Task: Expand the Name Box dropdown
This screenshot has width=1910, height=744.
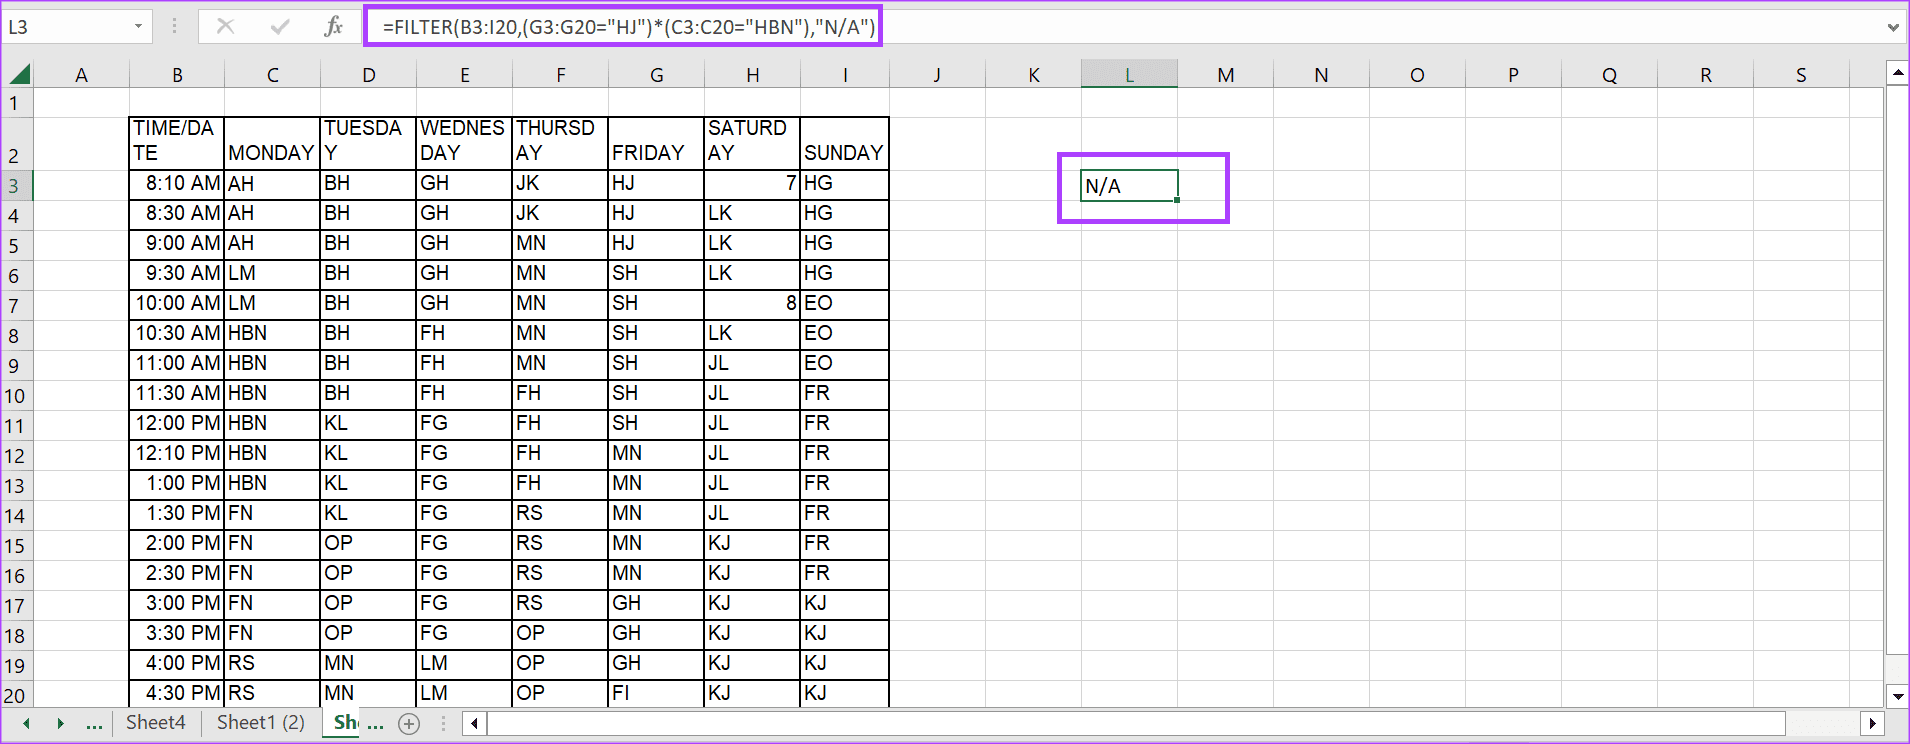Action: pyautogui.click(x=138, y=27)
